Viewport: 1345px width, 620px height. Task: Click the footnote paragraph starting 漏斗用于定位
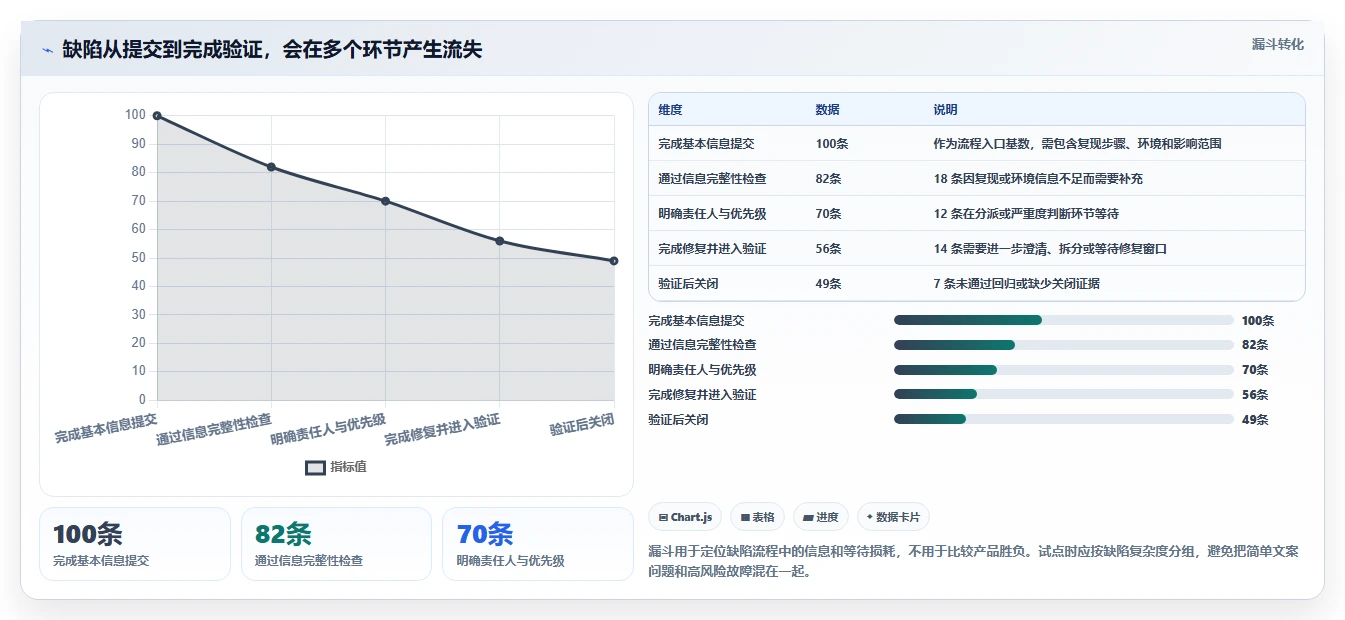tap(973, 562)
